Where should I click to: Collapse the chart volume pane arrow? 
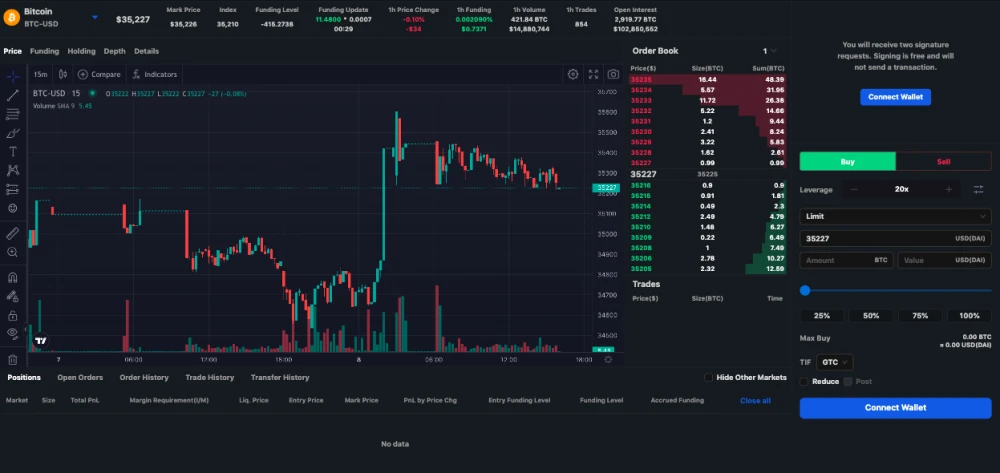[x=26, y=330]
